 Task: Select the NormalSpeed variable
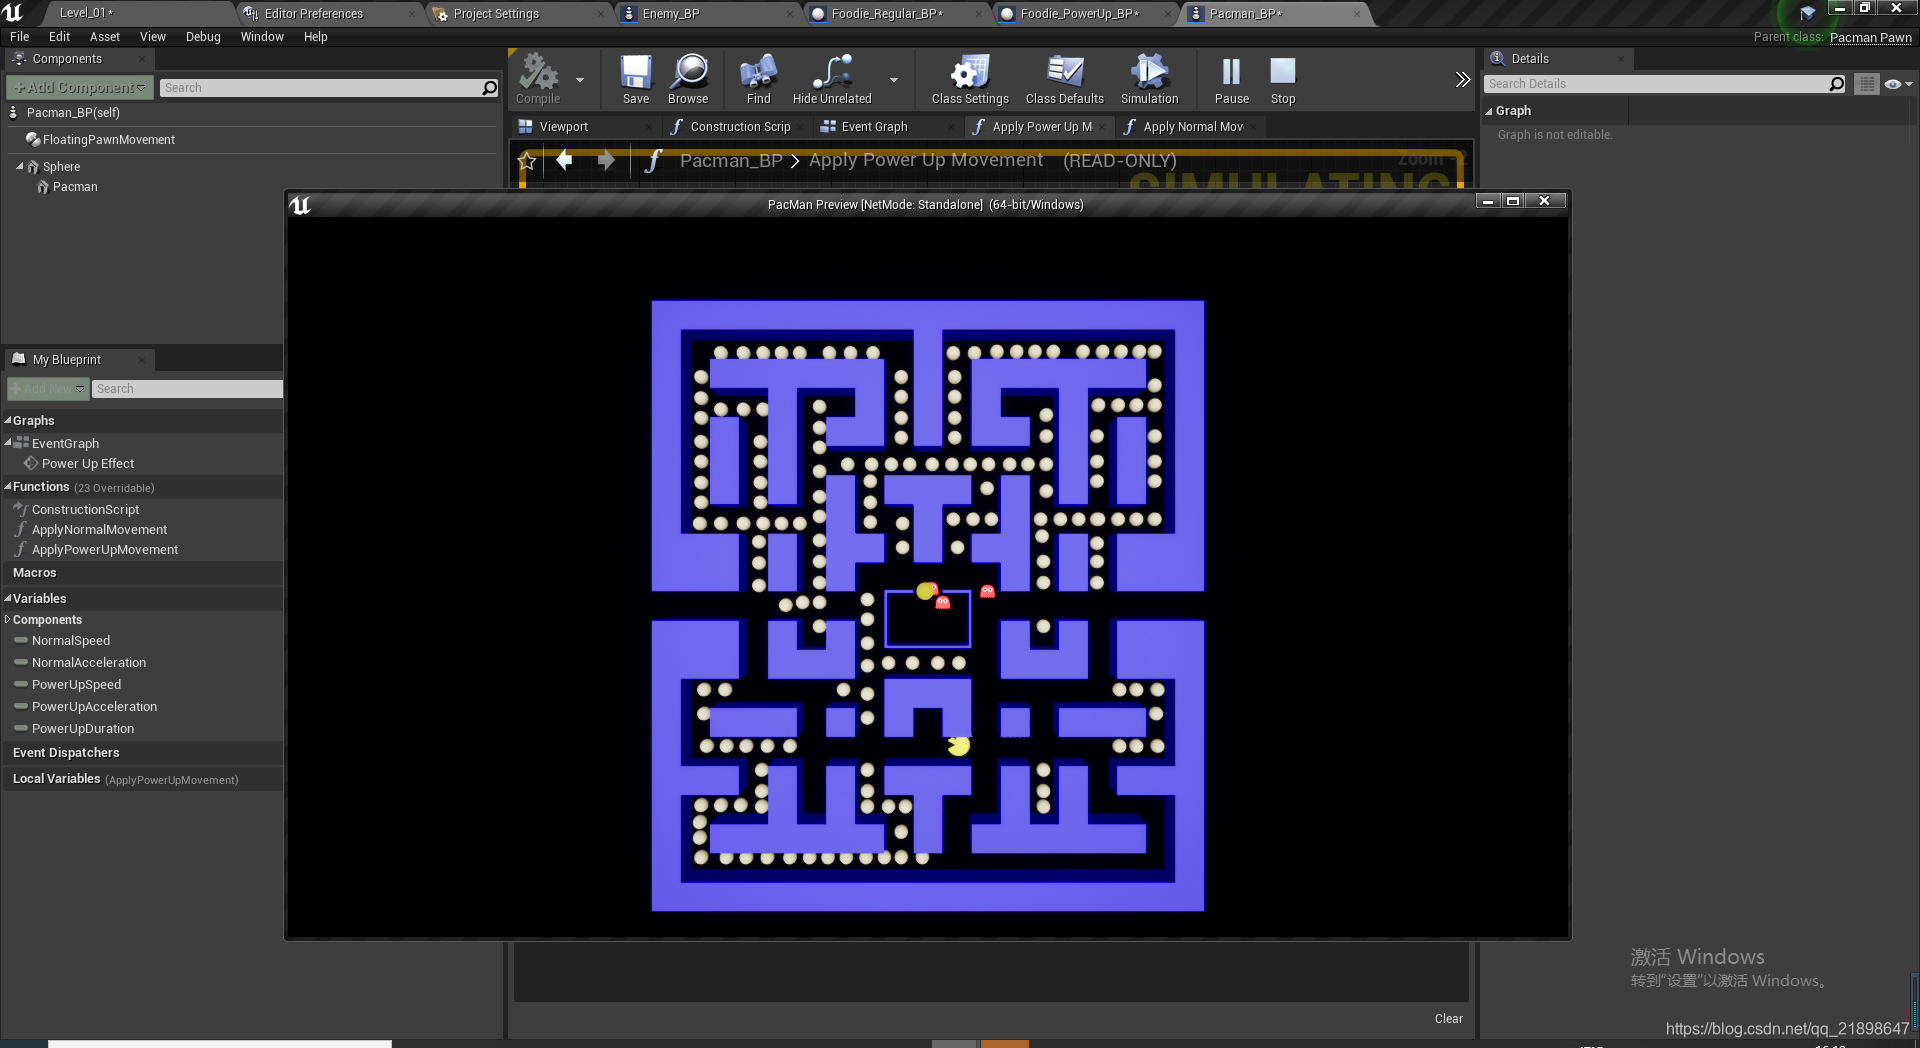coord(71,641)
